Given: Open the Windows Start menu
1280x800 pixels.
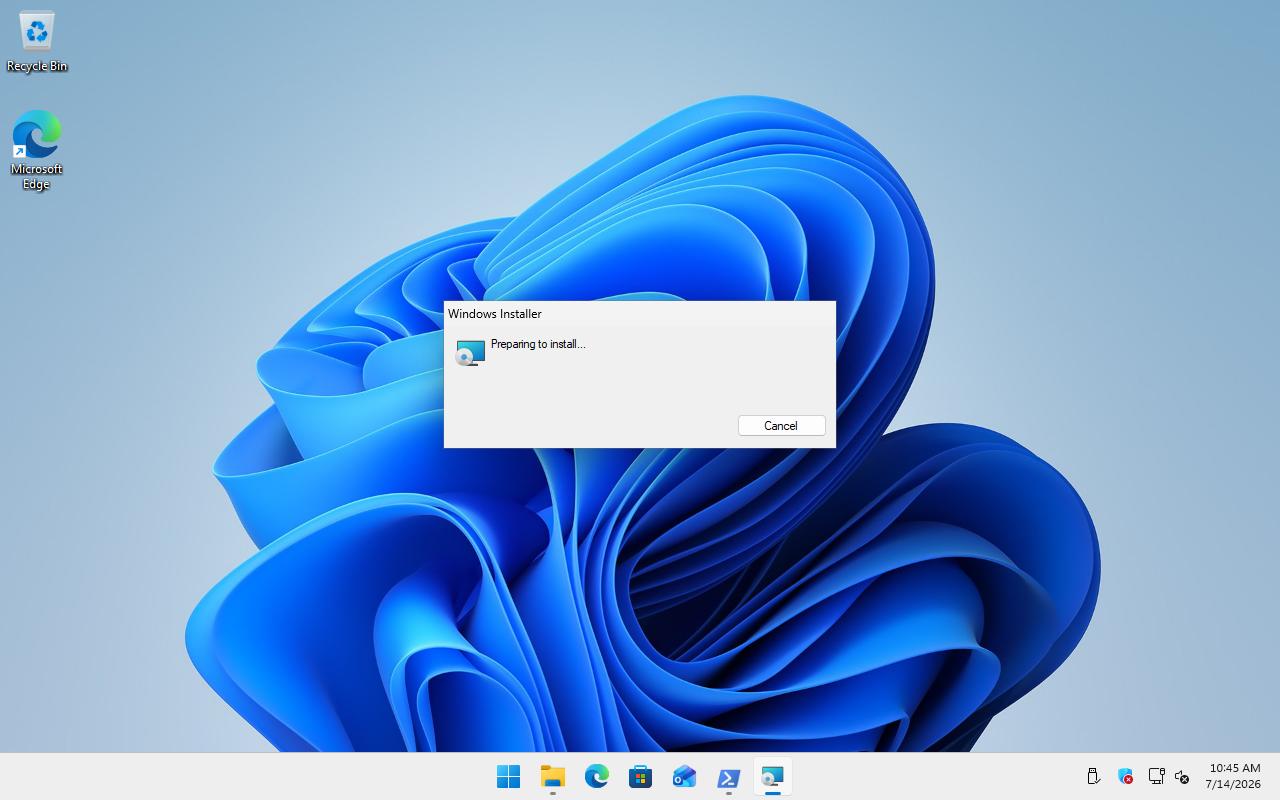Looking at the screenshot, I should 508,776.
